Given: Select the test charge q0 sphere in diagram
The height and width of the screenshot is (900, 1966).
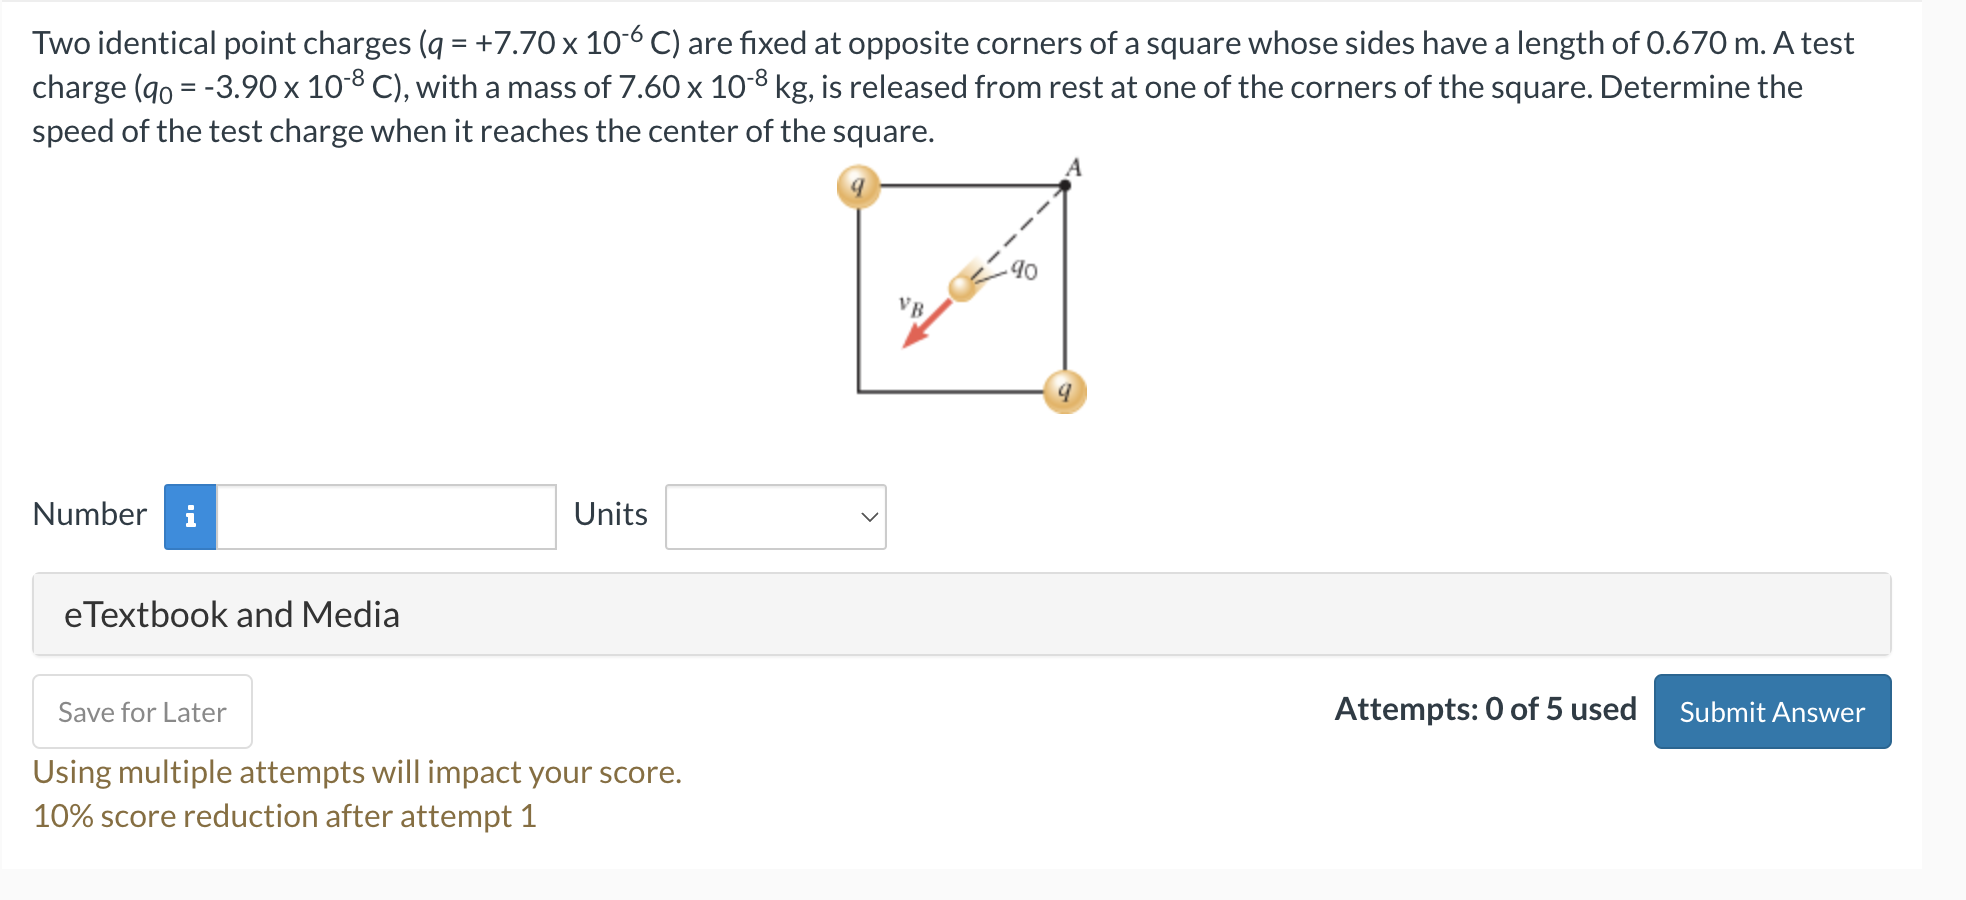Looking at the screenshot, I should point(963,290).
